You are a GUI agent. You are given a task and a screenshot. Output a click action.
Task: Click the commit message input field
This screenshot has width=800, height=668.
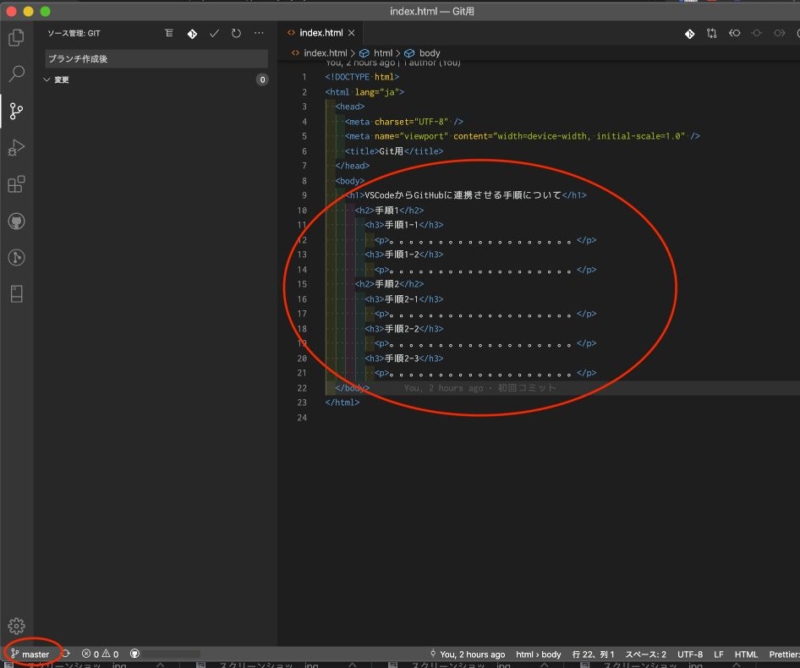(x=156, y=59)
